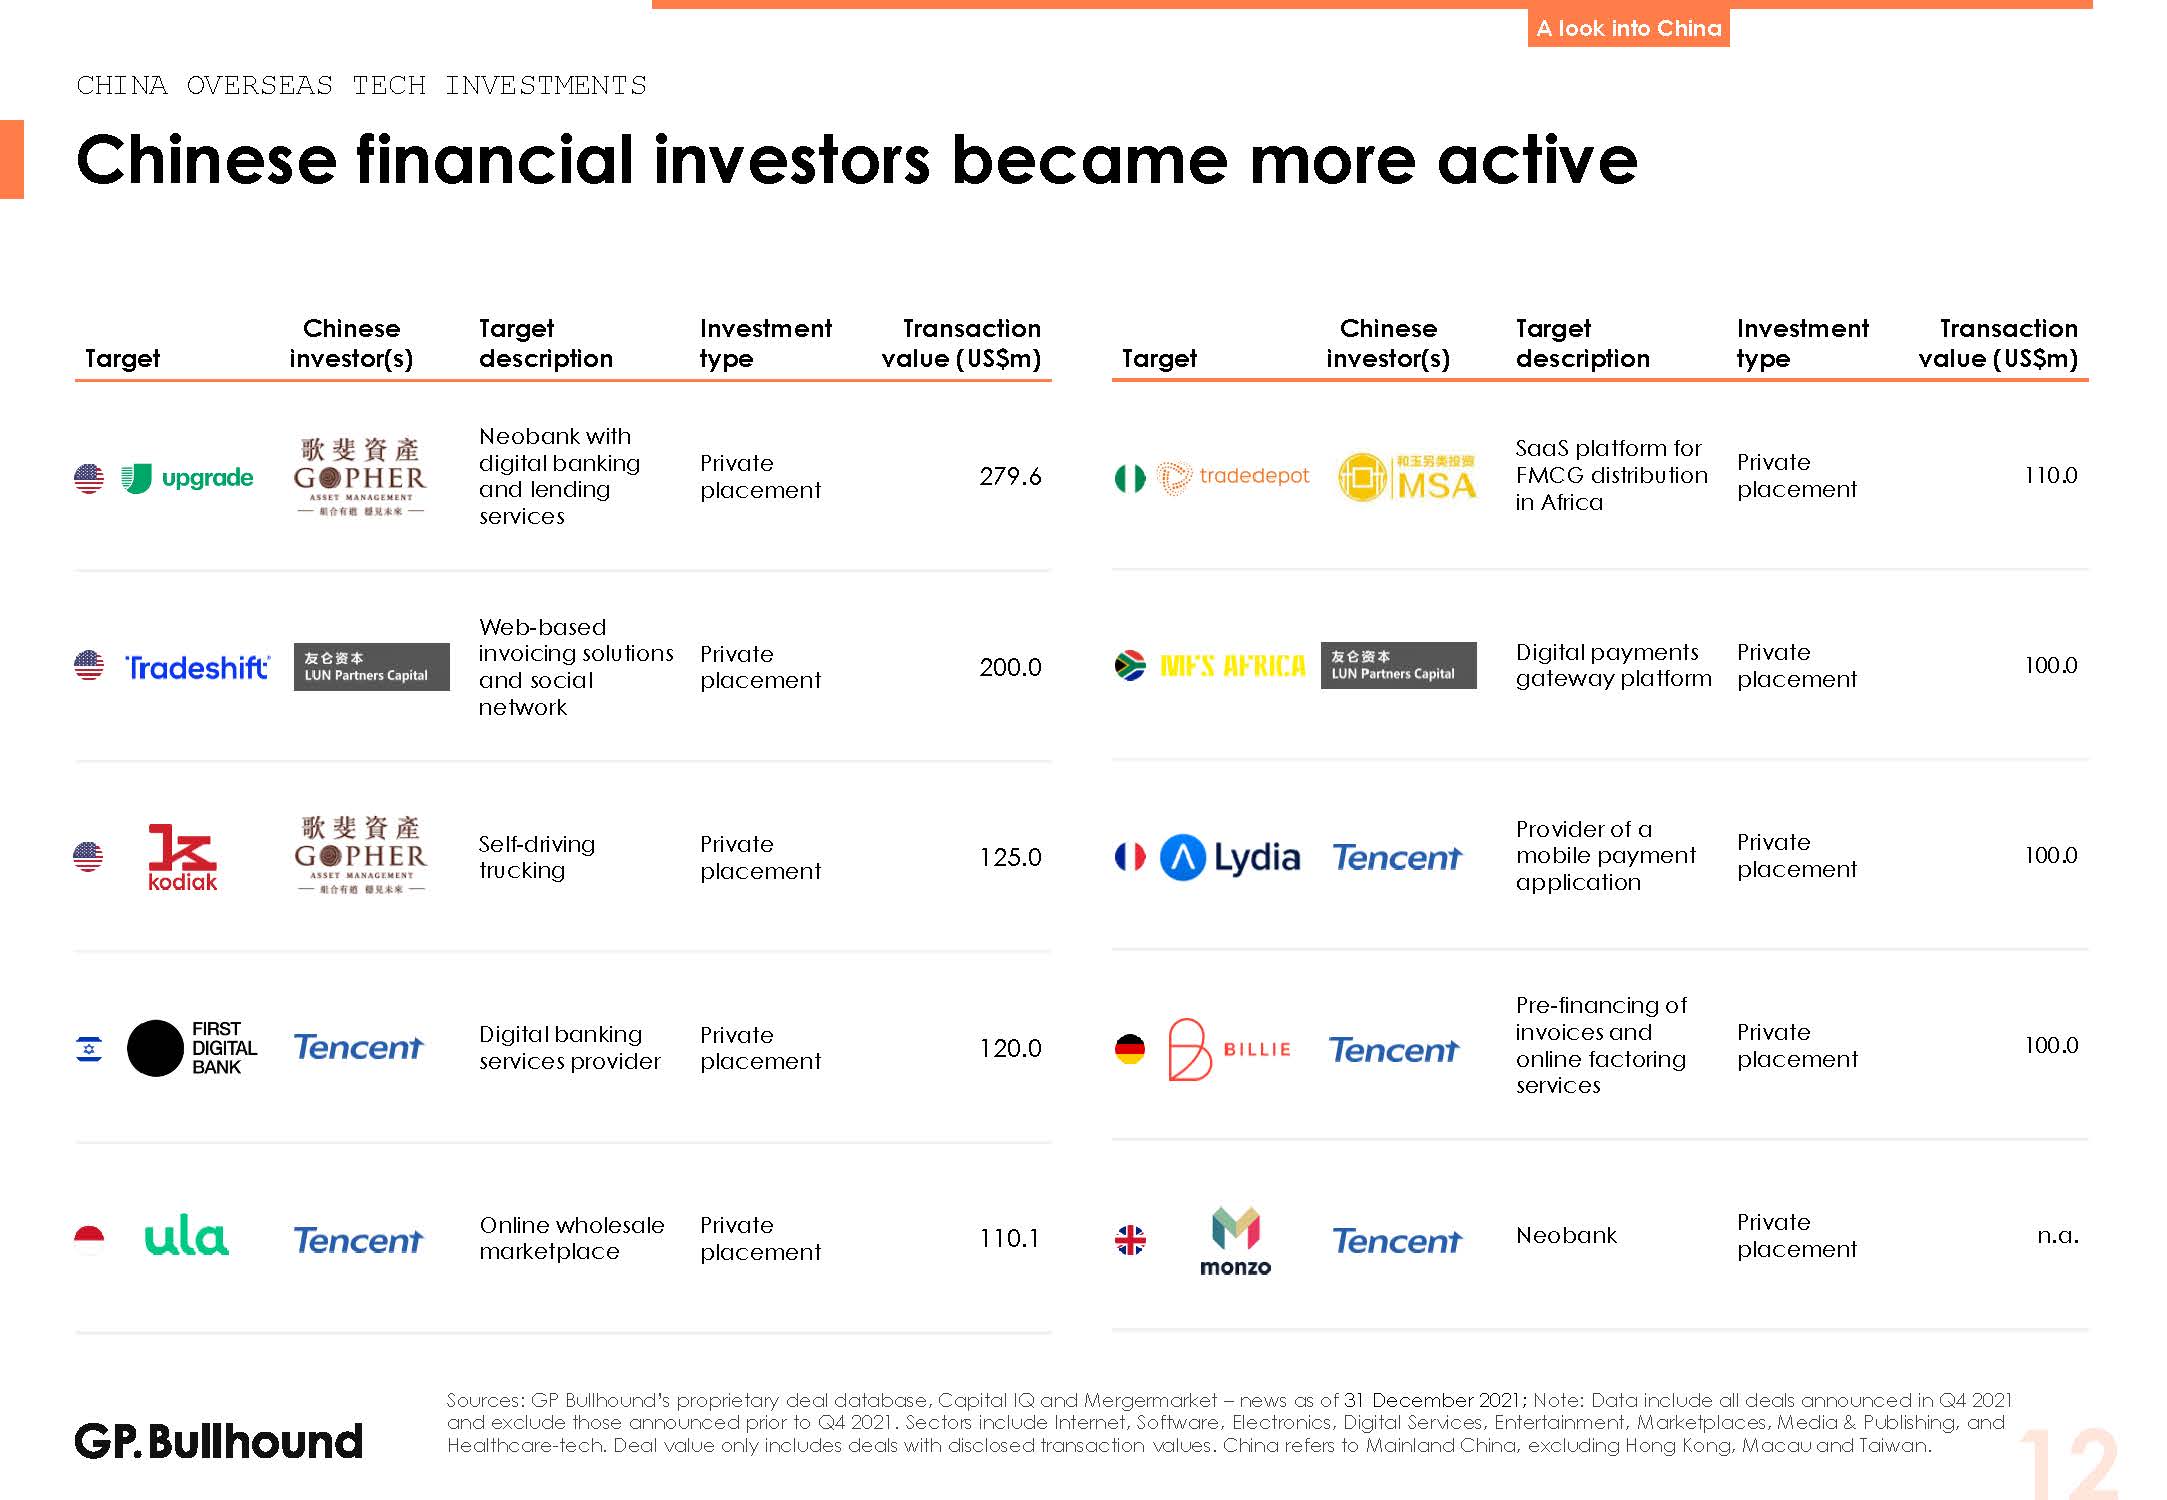Click the South Africa flag icon
This screenshot has height=1500, width=2167.
1130,666
